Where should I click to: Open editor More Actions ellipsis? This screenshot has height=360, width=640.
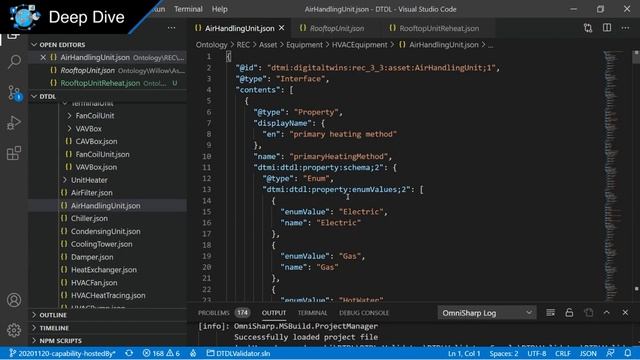pos(625,28)
